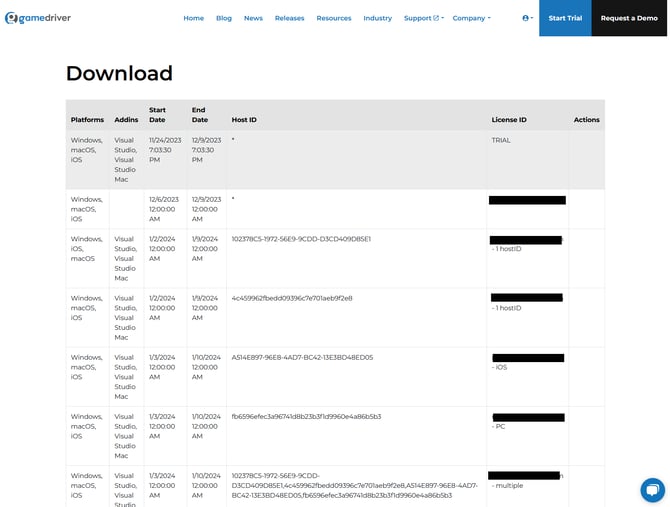The width and height of the screenshot is (670, 507).
Task: Click the gamedriver logo
Action: tap(38, 18)
